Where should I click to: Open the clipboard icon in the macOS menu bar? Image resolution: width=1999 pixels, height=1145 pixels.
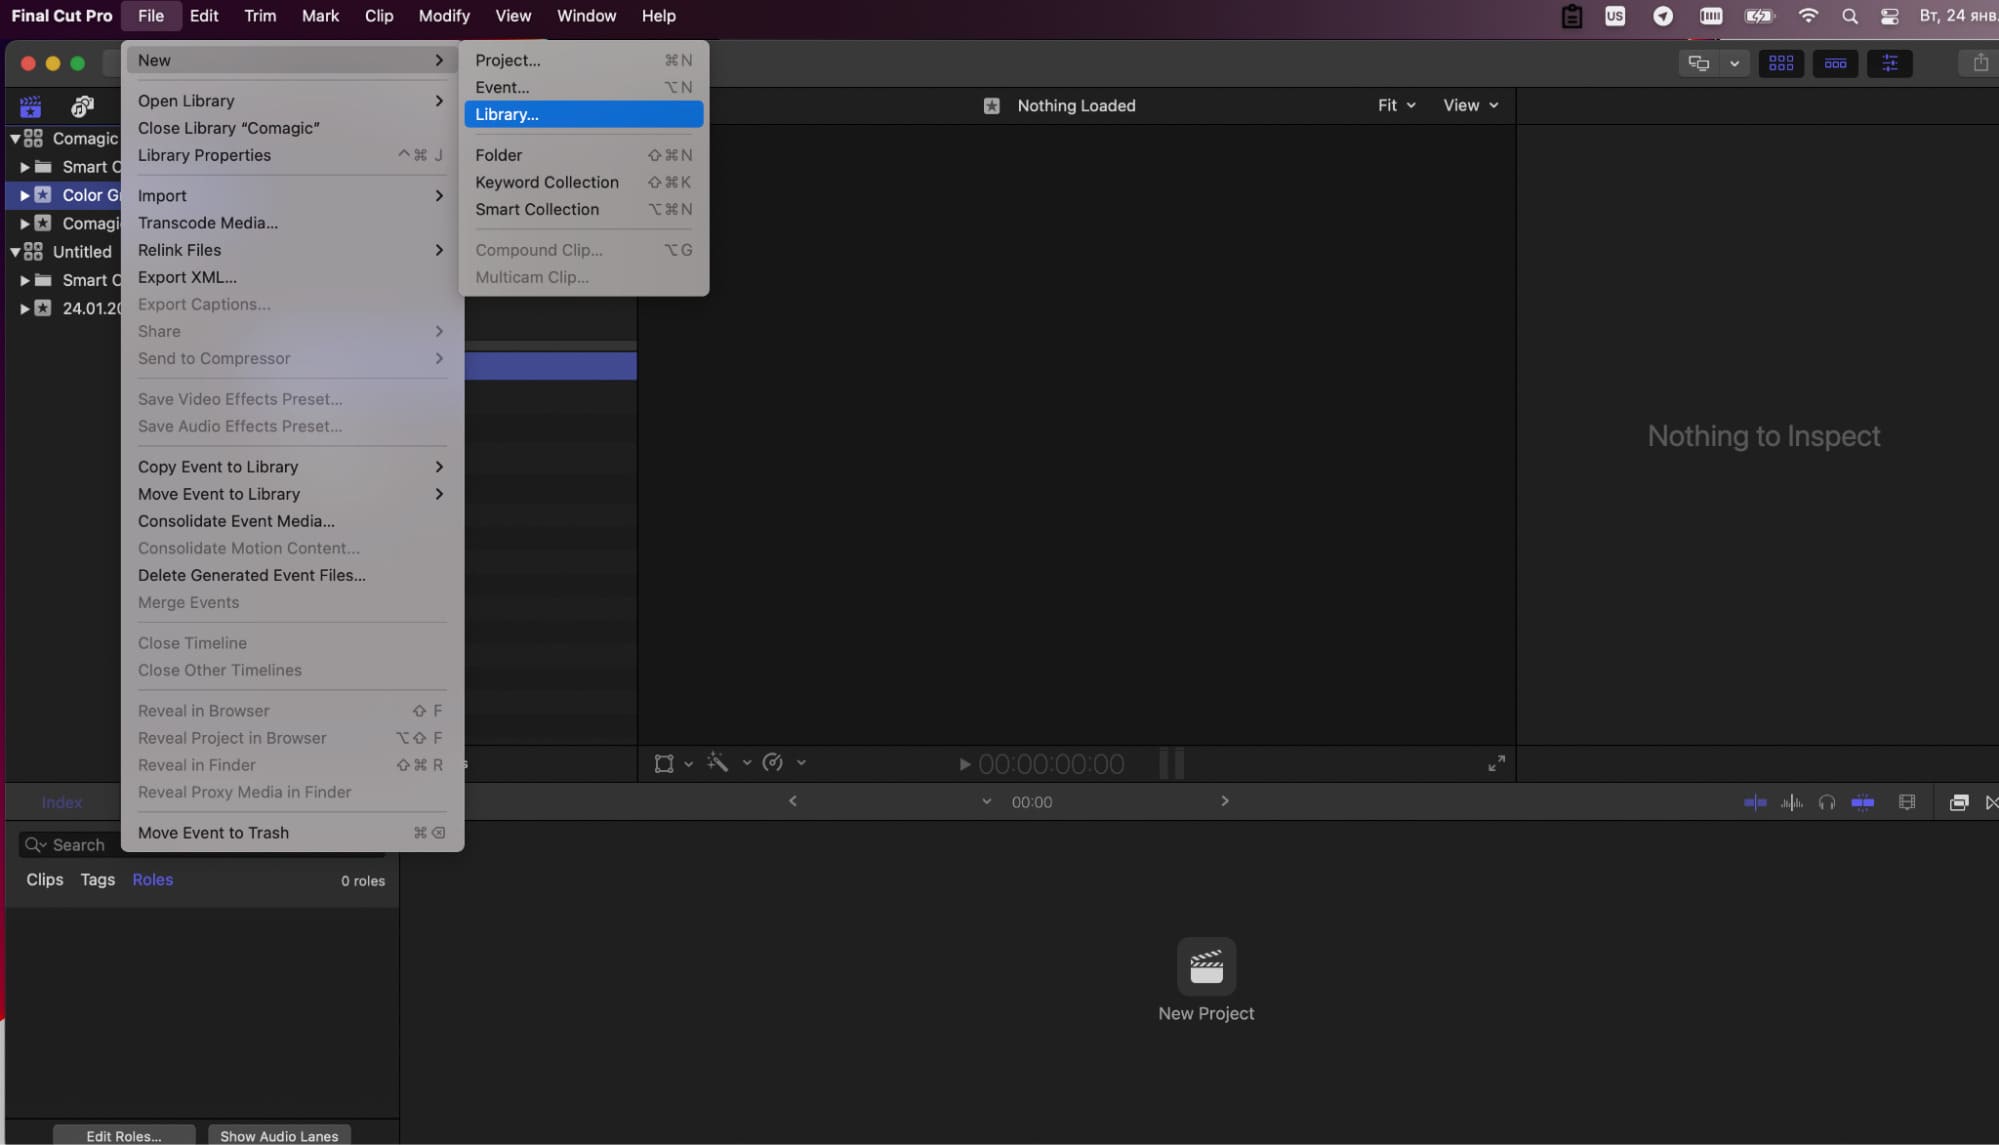(1572, 16)
